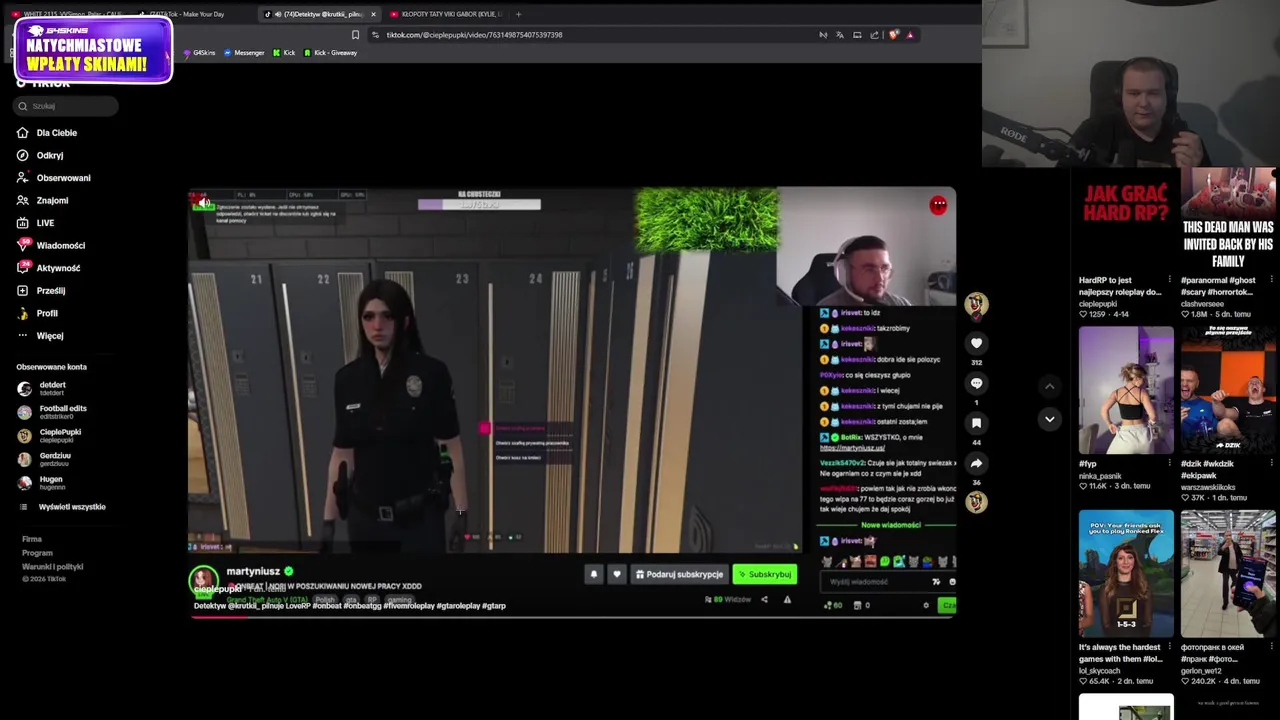The height and width of the screenshot is (720, 1280).
Task: Open warszawskikoks #dzik video thumbnail
Action: 1228,390
